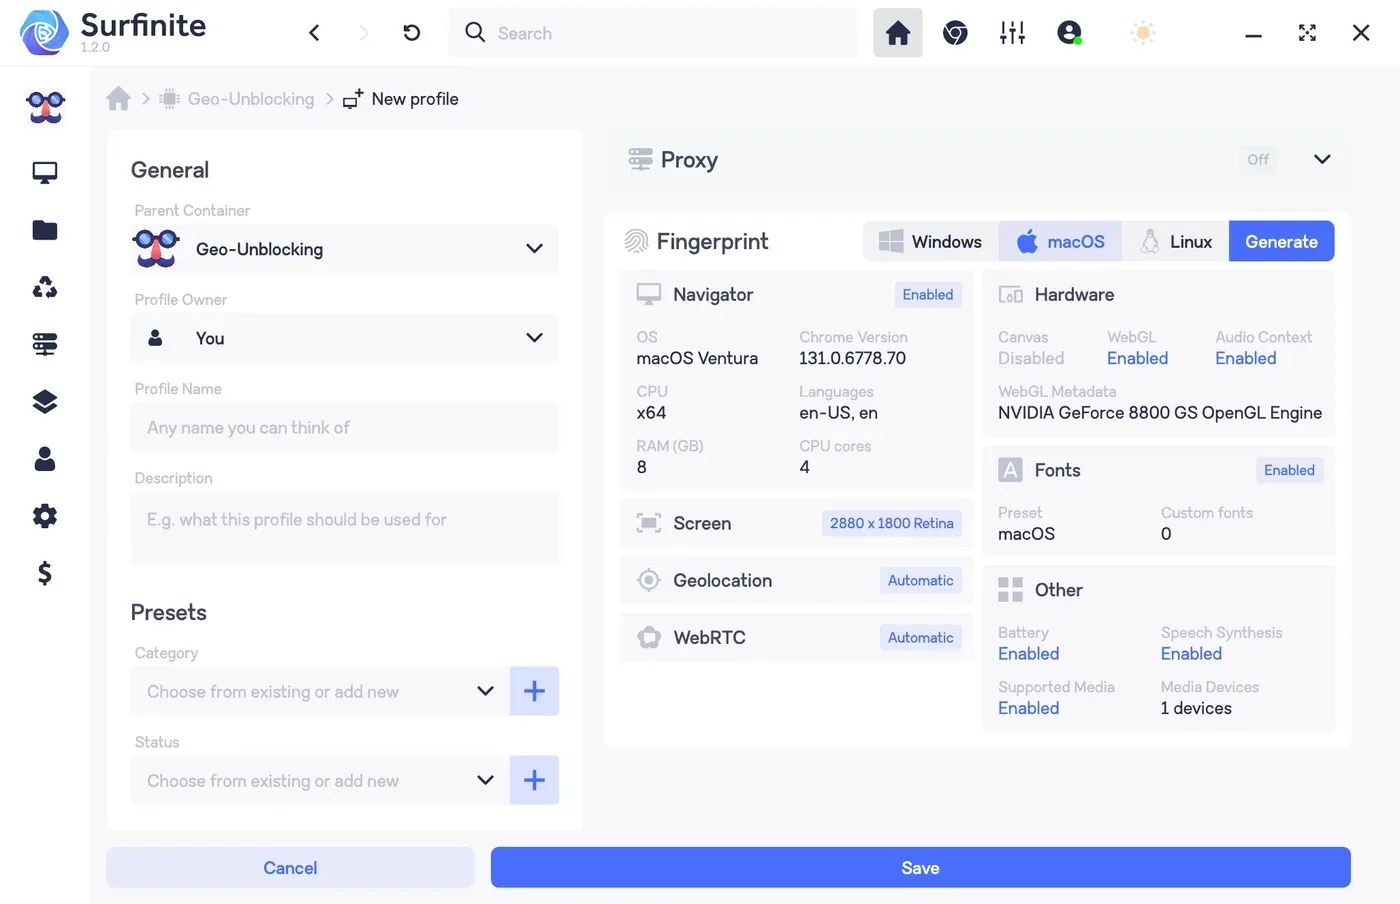Click the reload arrow icon
This screenshot has height=904, width=1400.
pyautogui.click(x=411, y=33)
